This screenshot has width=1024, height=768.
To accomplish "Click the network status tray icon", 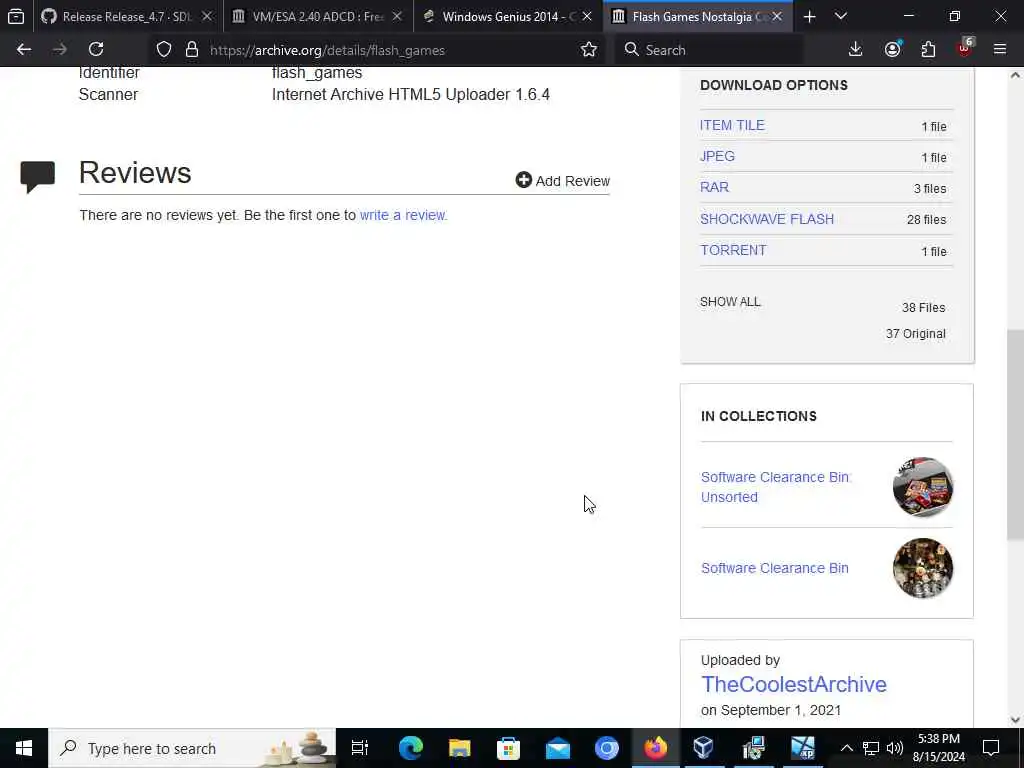I will point(871,748).
